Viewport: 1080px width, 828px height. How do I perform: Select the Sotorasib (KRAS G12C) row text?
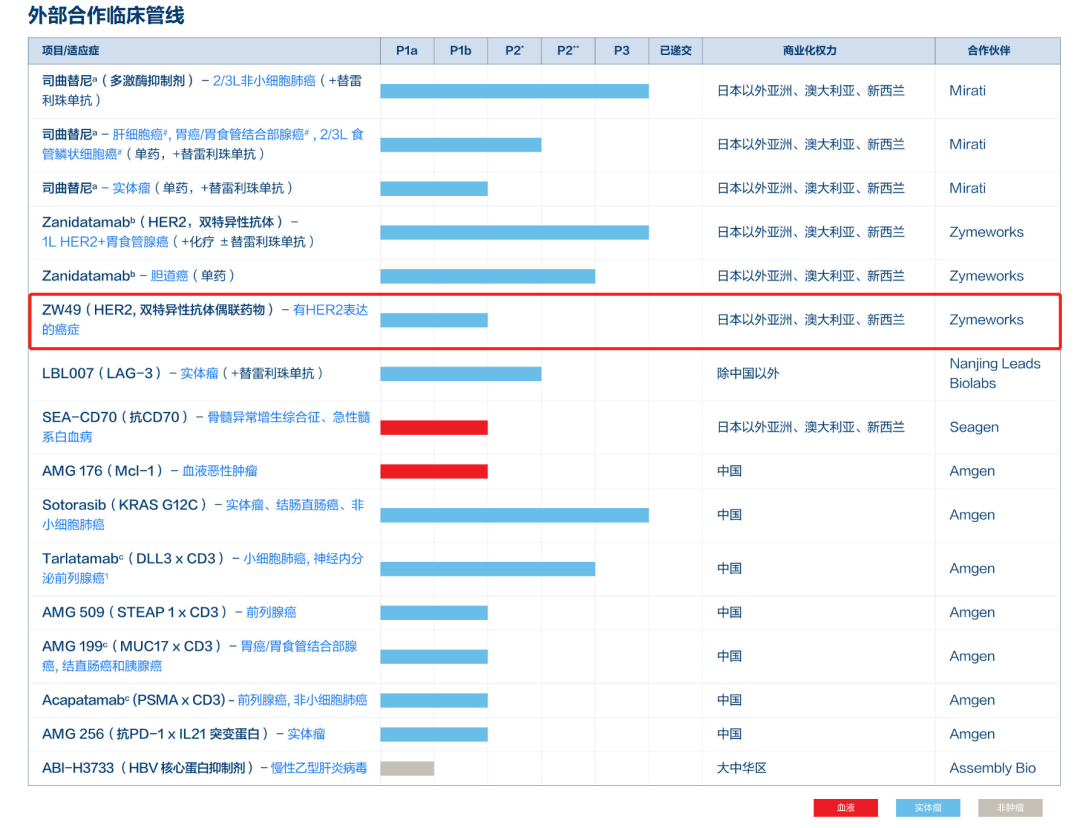pos(202,515)
